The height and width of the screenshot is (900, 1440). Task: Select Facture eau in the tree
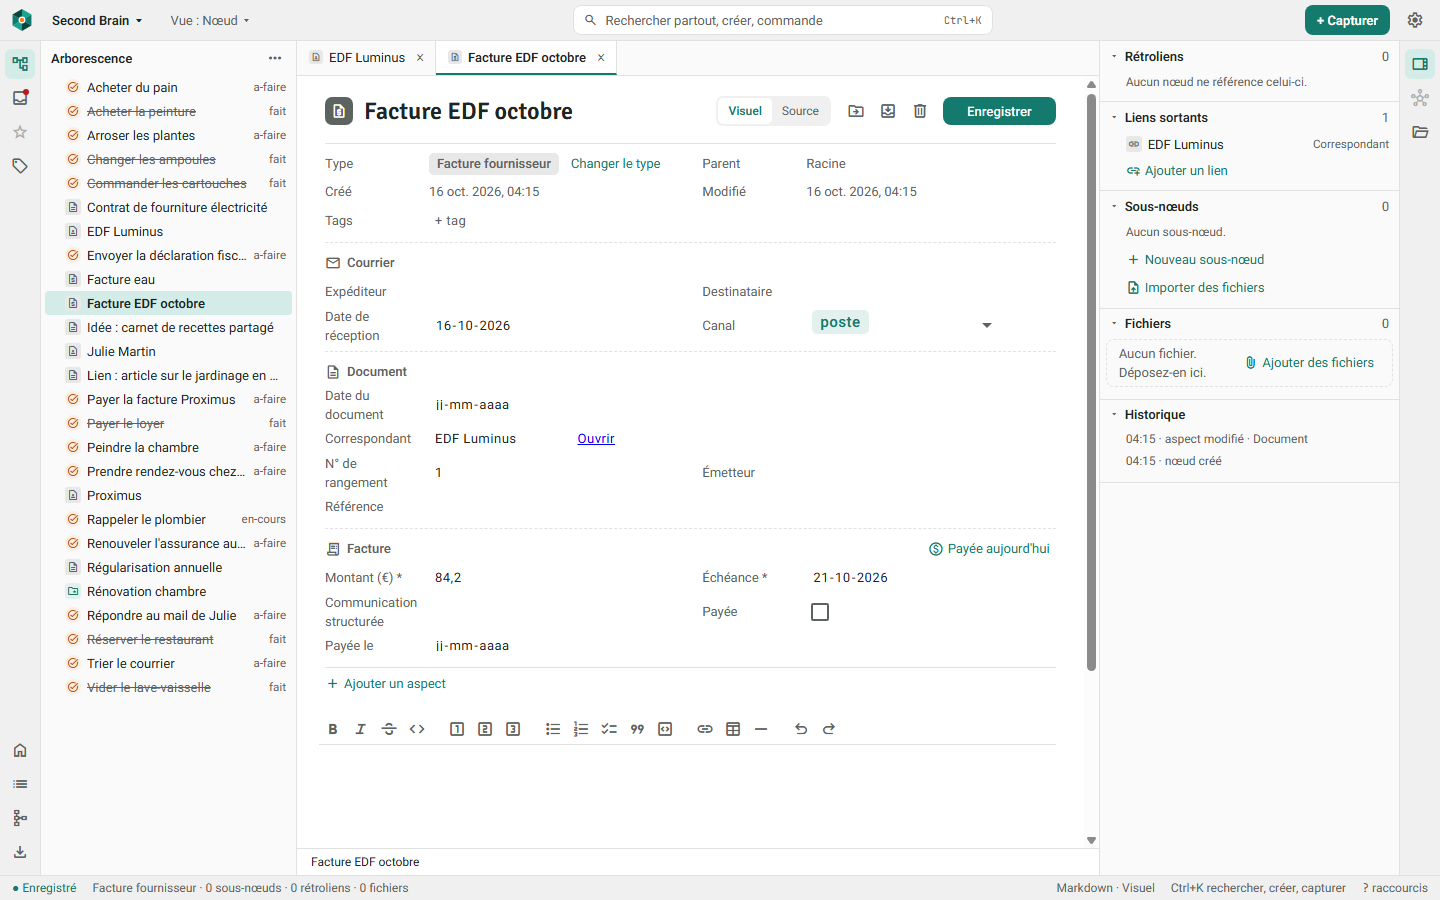pos(168,280)
